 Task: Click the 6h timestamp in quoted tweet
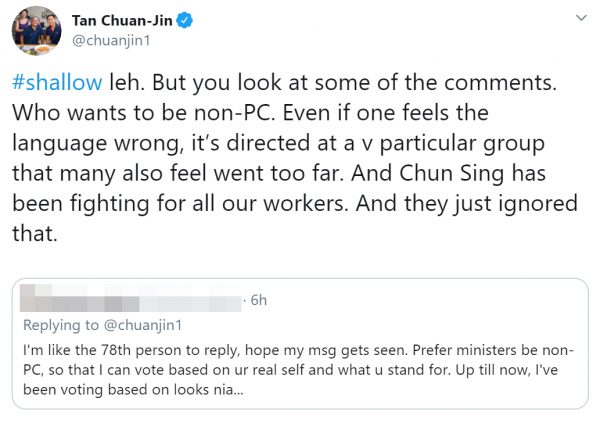(254, 299)
